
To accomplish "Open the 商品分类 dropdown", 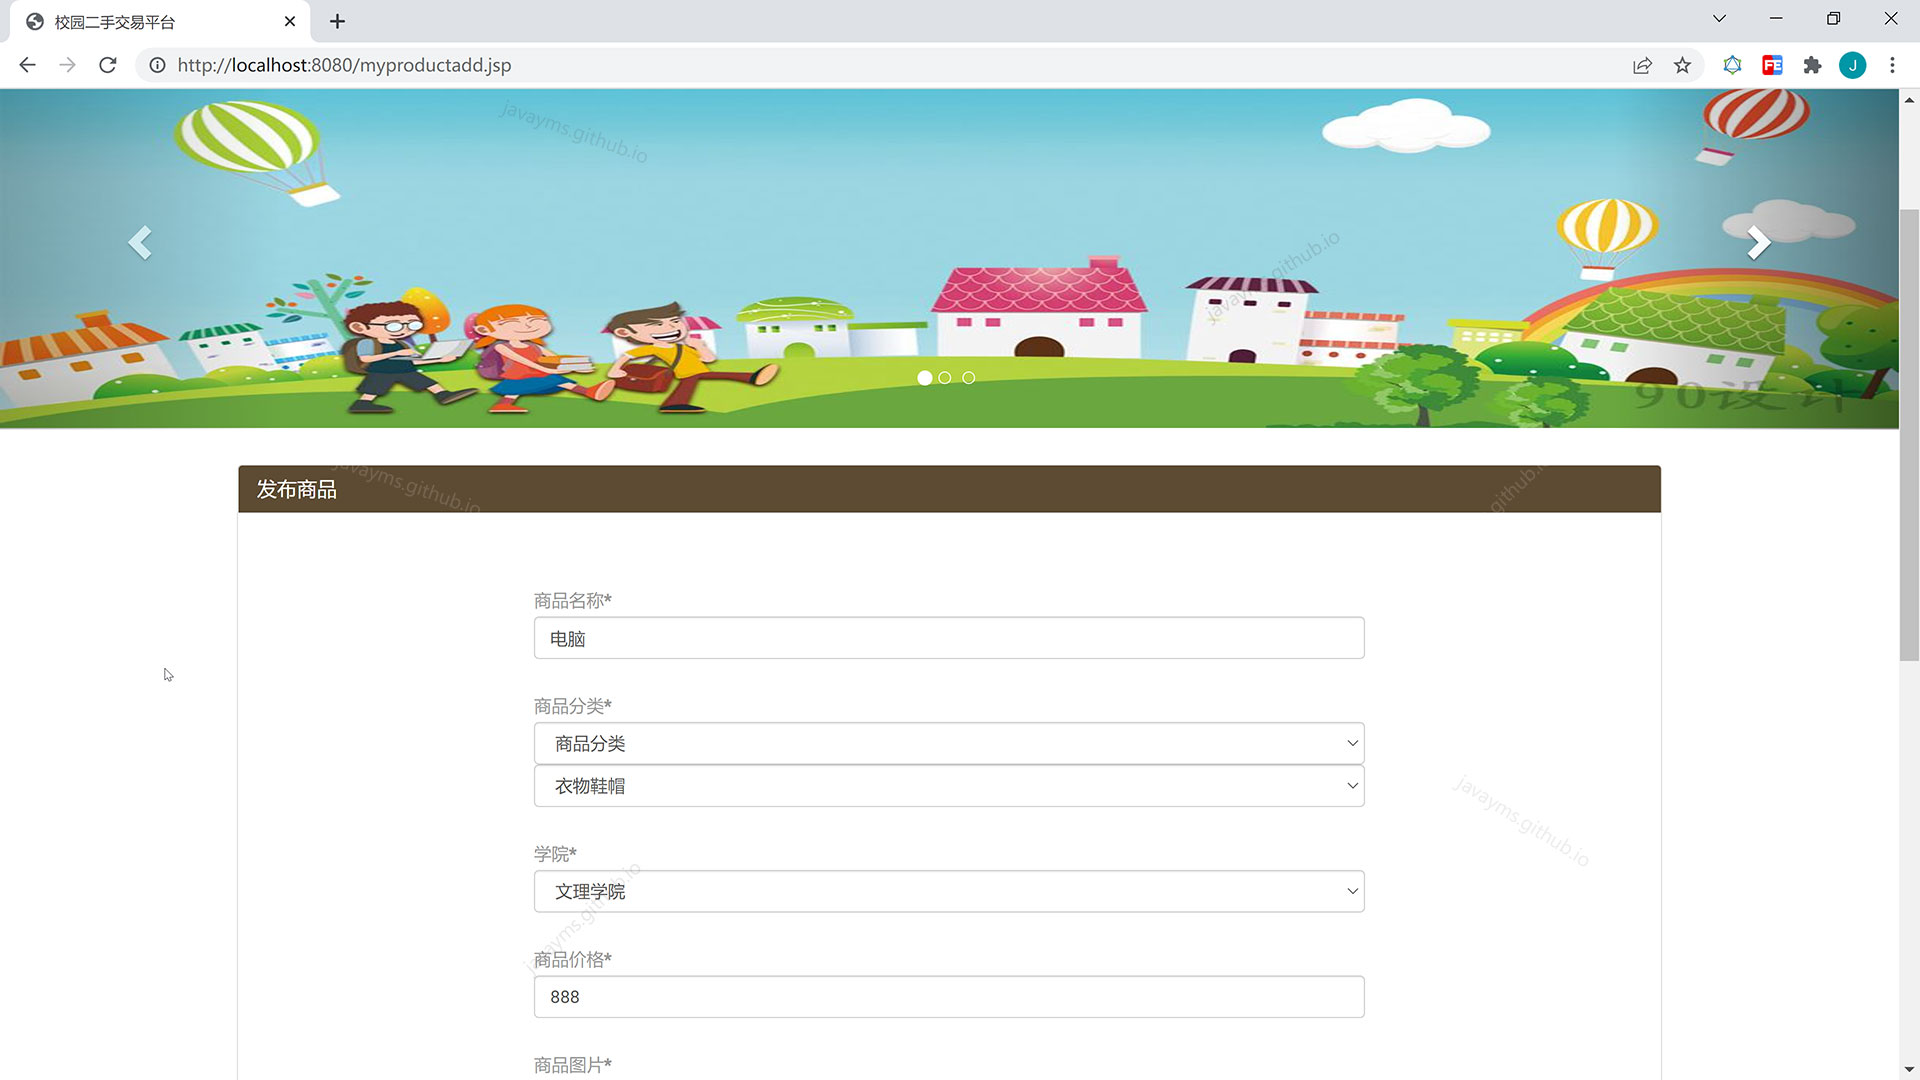I will (948, 744).
